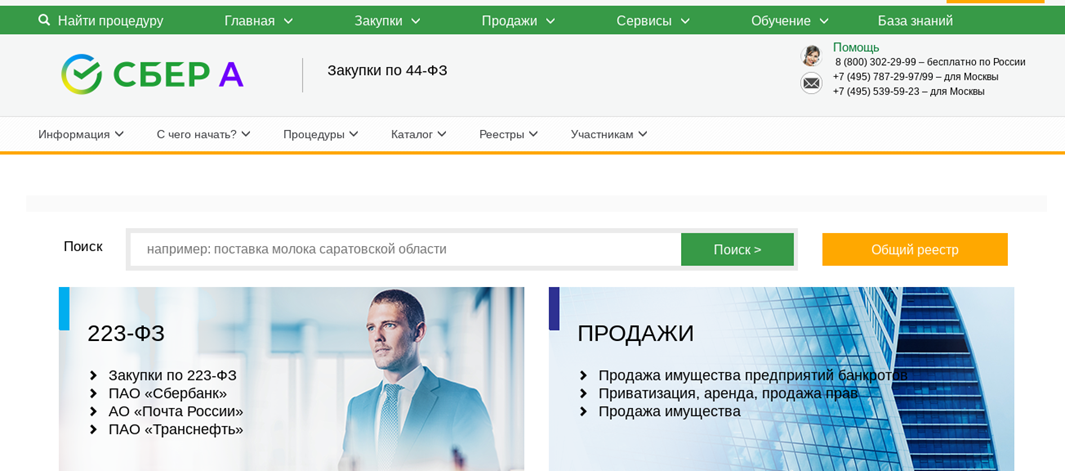Click the +7 (495) 539-59-23 phone number
The height and width of the screenshot is (471, 1065).
tap(876, 91)
